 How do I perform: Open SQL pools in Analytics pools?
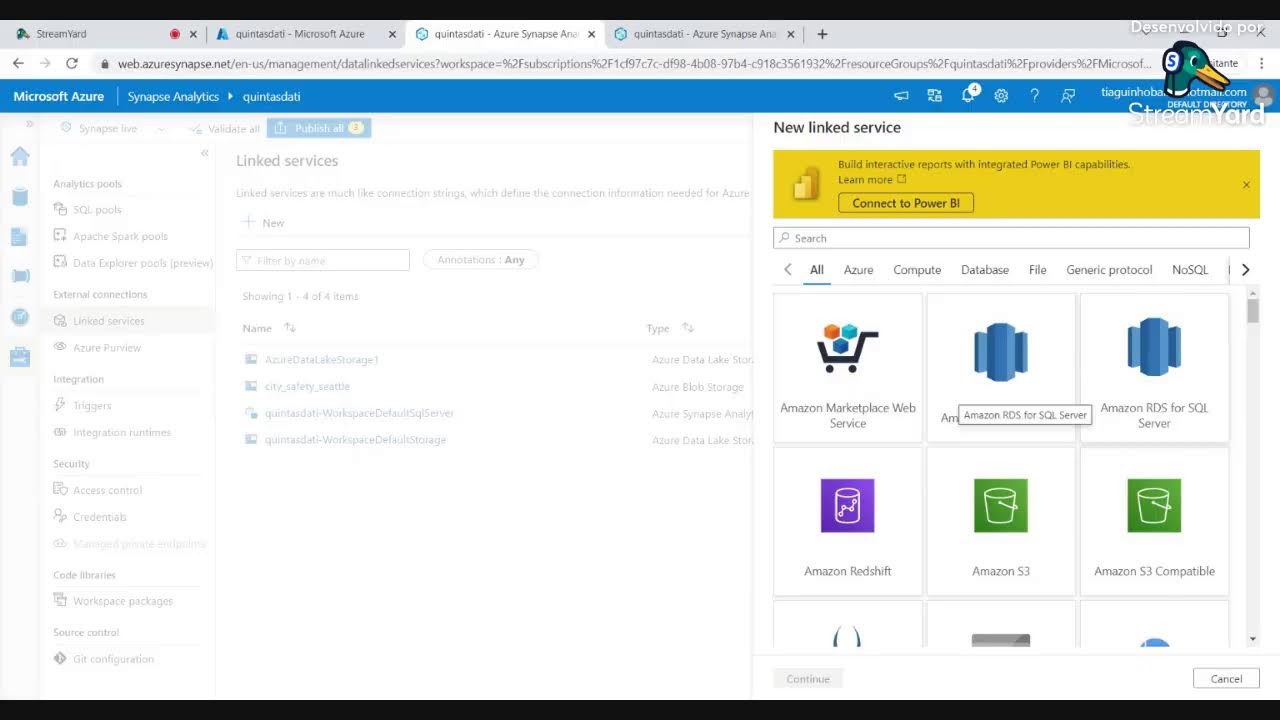click(x=97, y=210)
